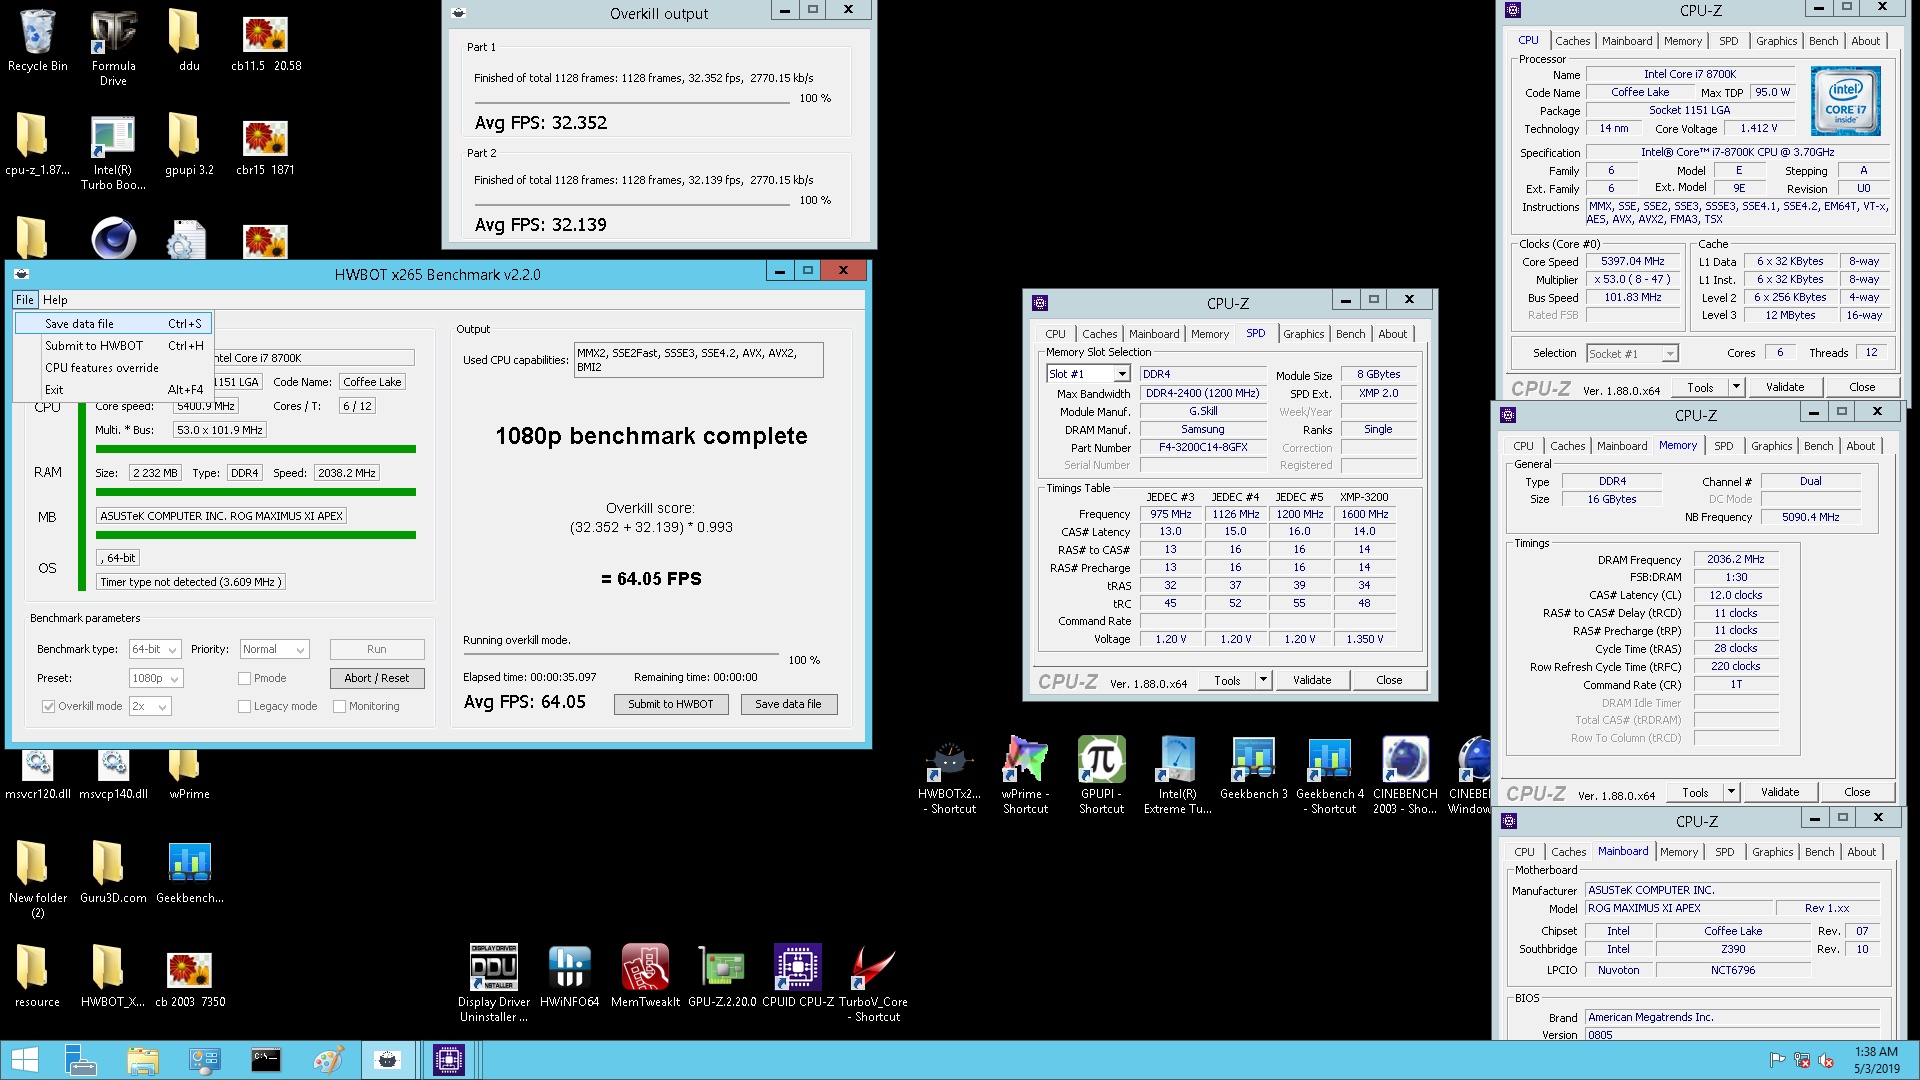Open the Command Prompt taskbar icon

tap(266, 1060)
